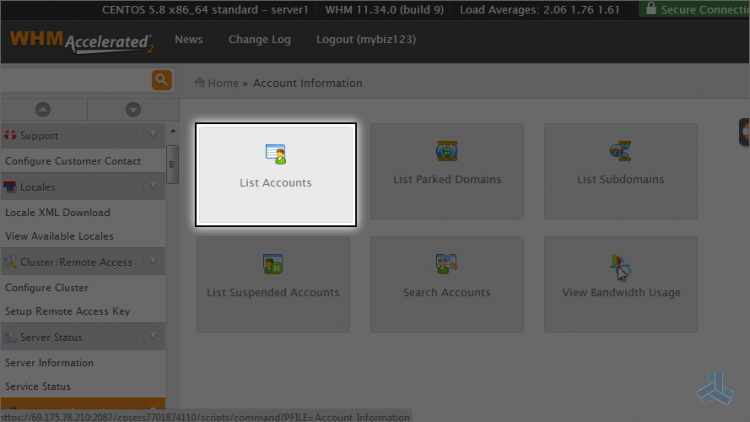Open the List Subdomains icon

tap(620, 151)
